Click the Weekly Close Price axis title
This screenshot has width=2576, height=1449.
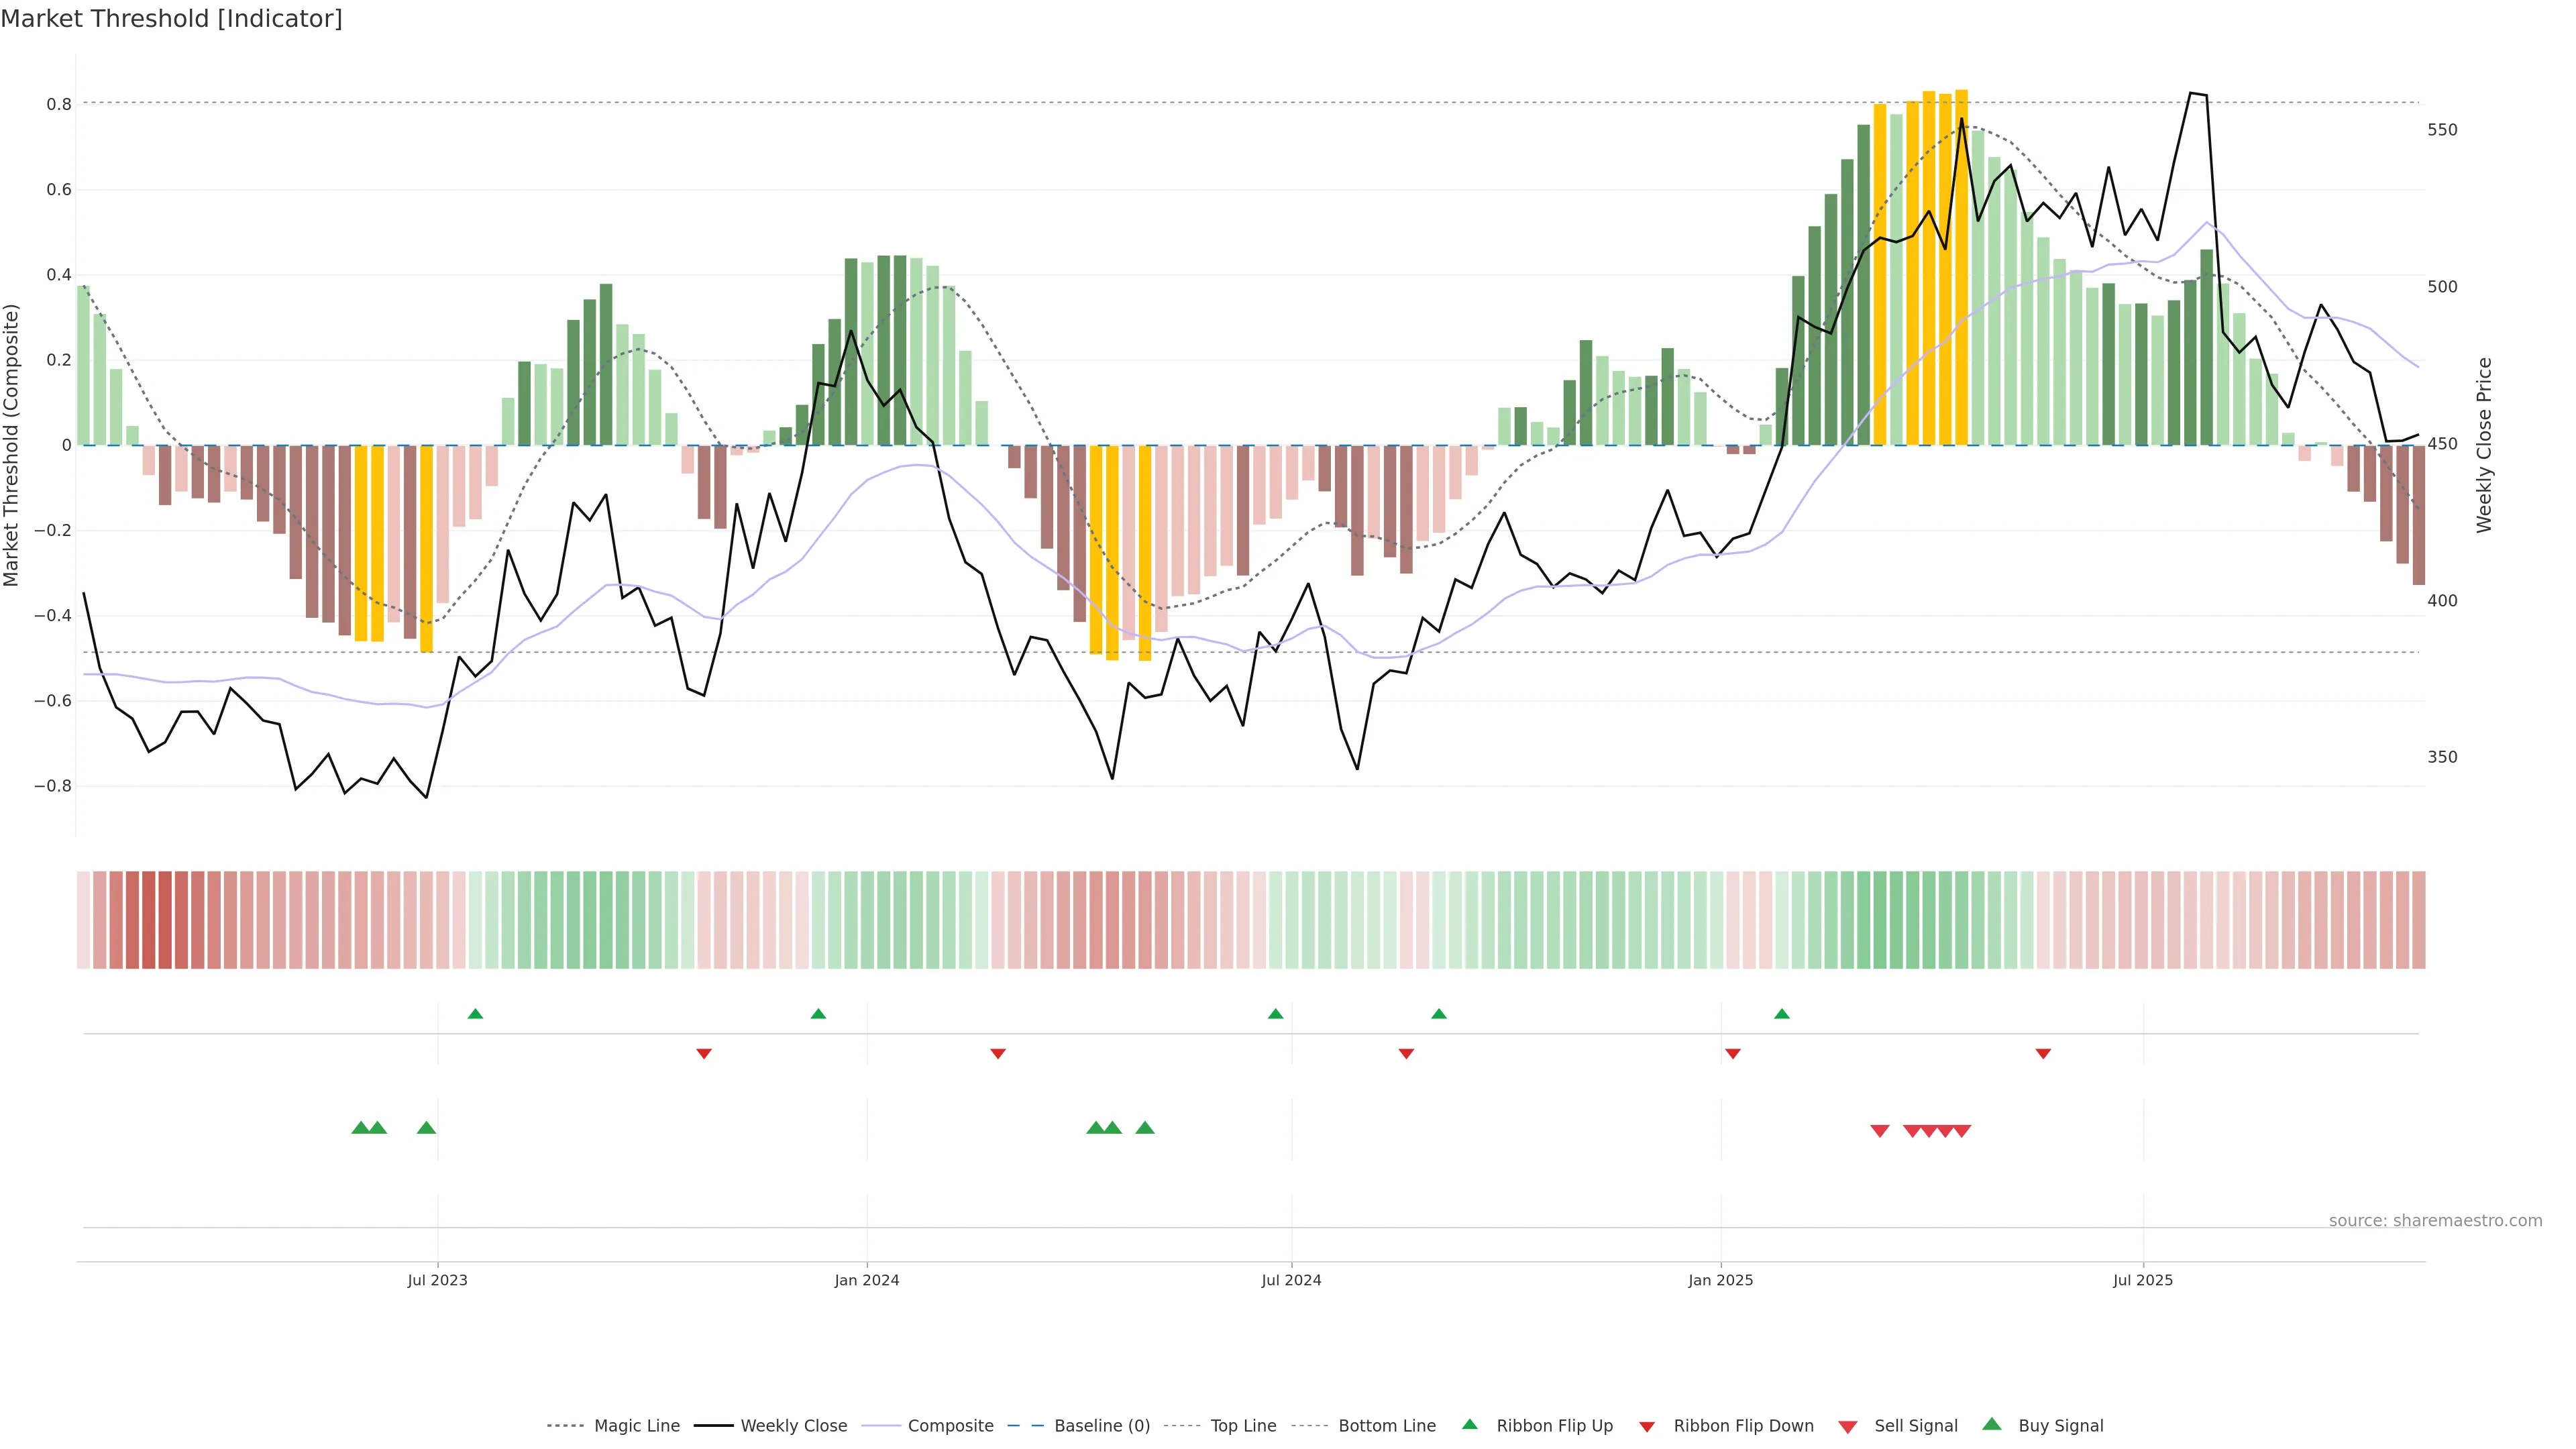tap(2484, 445)
